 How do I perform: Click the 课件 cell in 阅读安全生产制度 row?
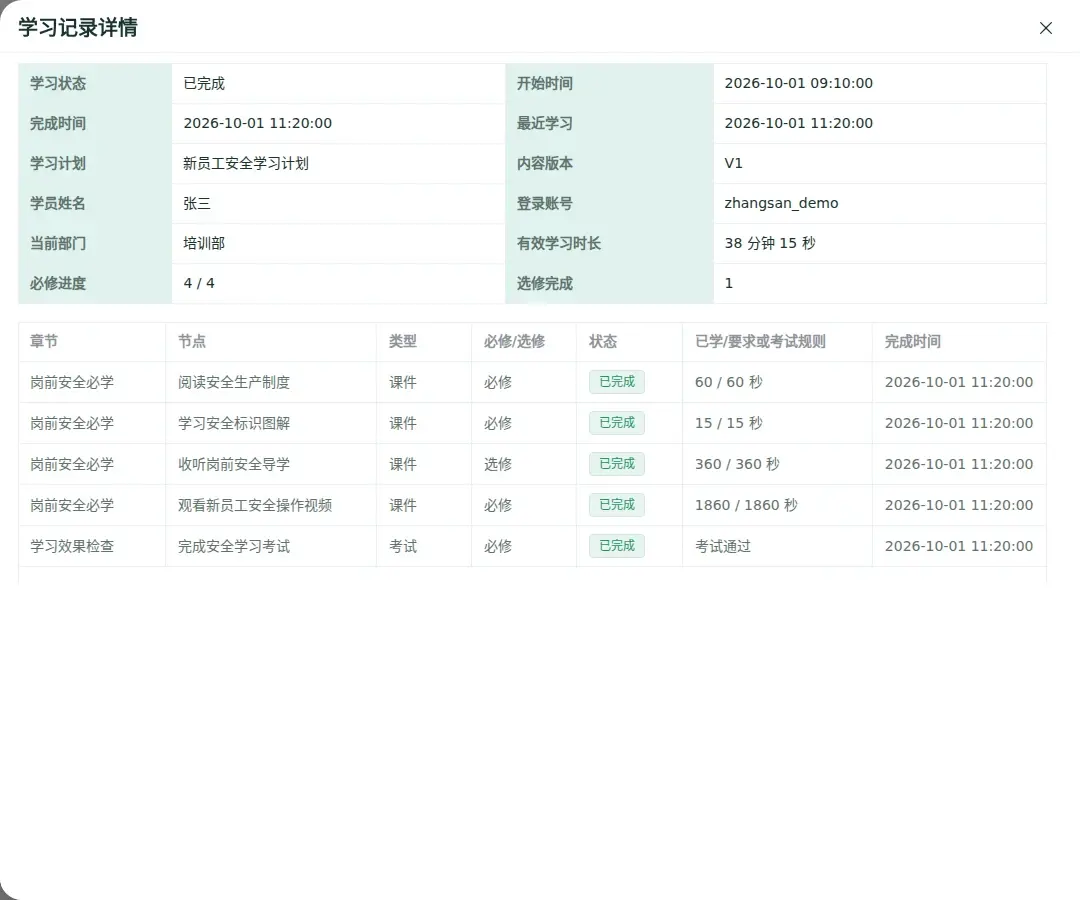424,382
